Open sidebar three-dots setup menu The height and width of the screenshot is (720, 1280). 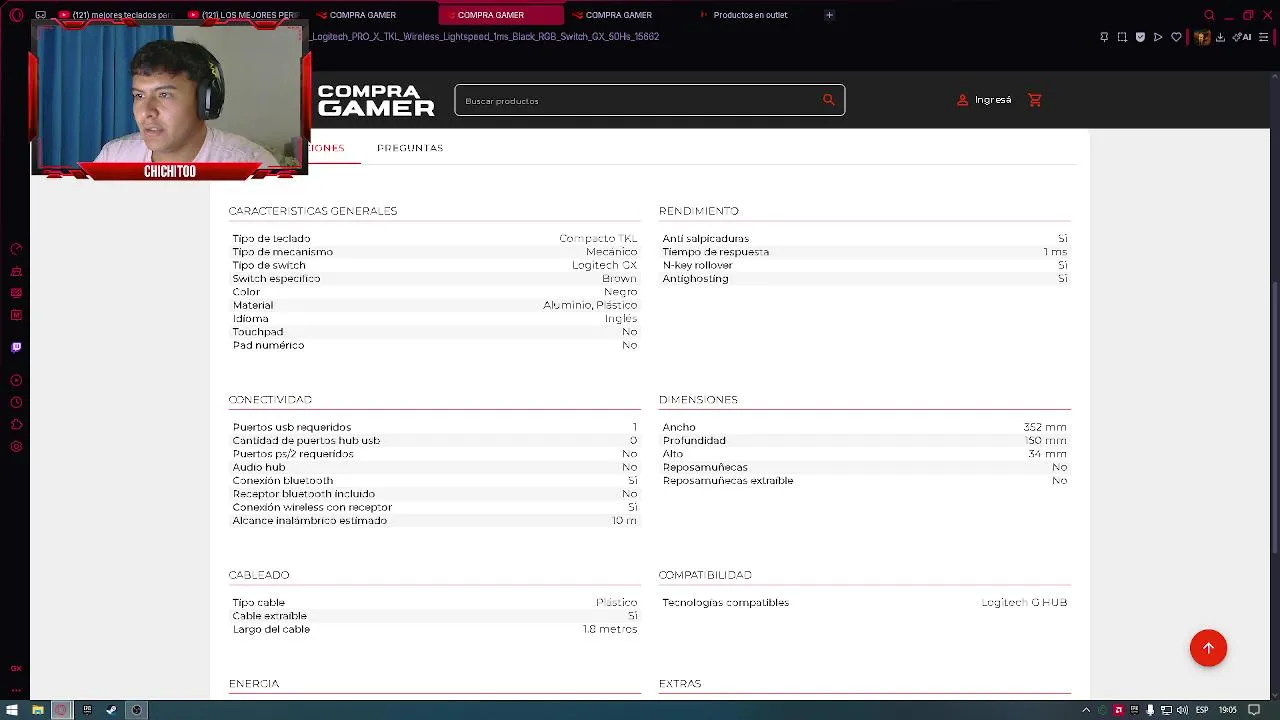click(16, 688)
